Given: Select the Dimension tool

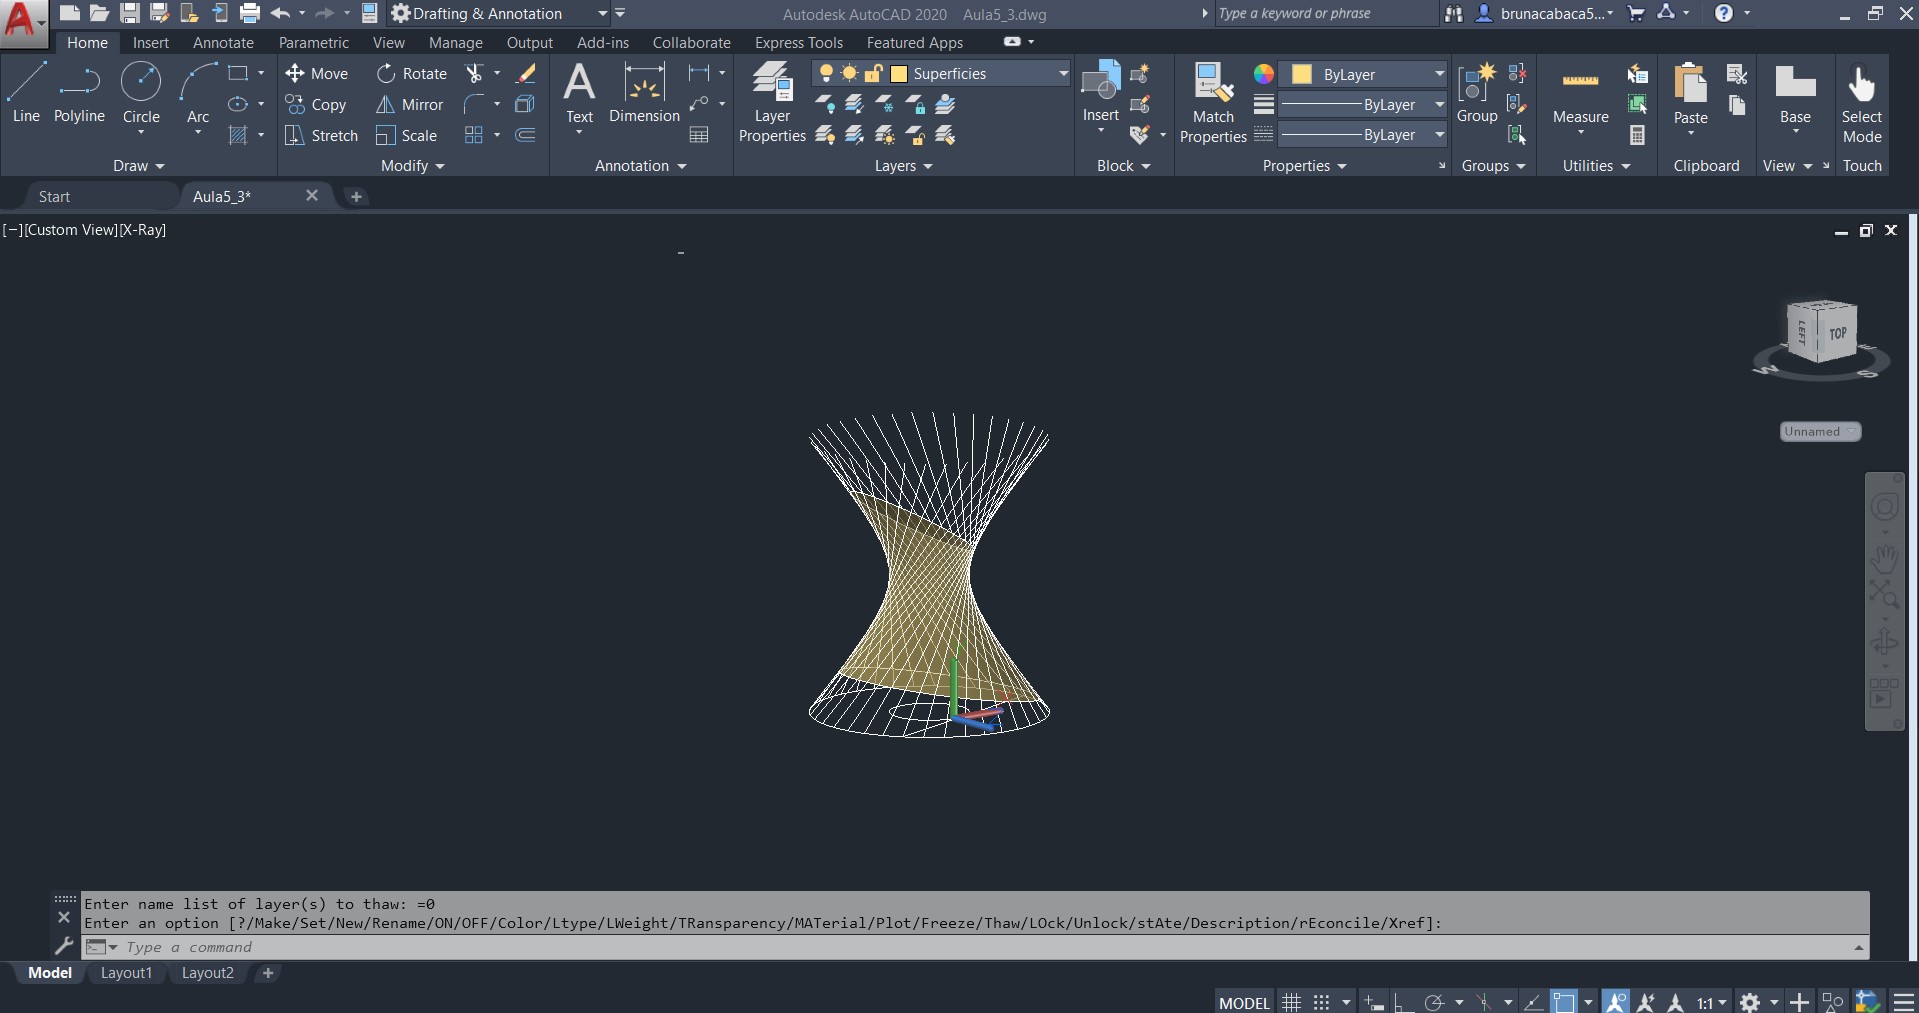Looking at the screenshot, I should [x=644, y=93].
